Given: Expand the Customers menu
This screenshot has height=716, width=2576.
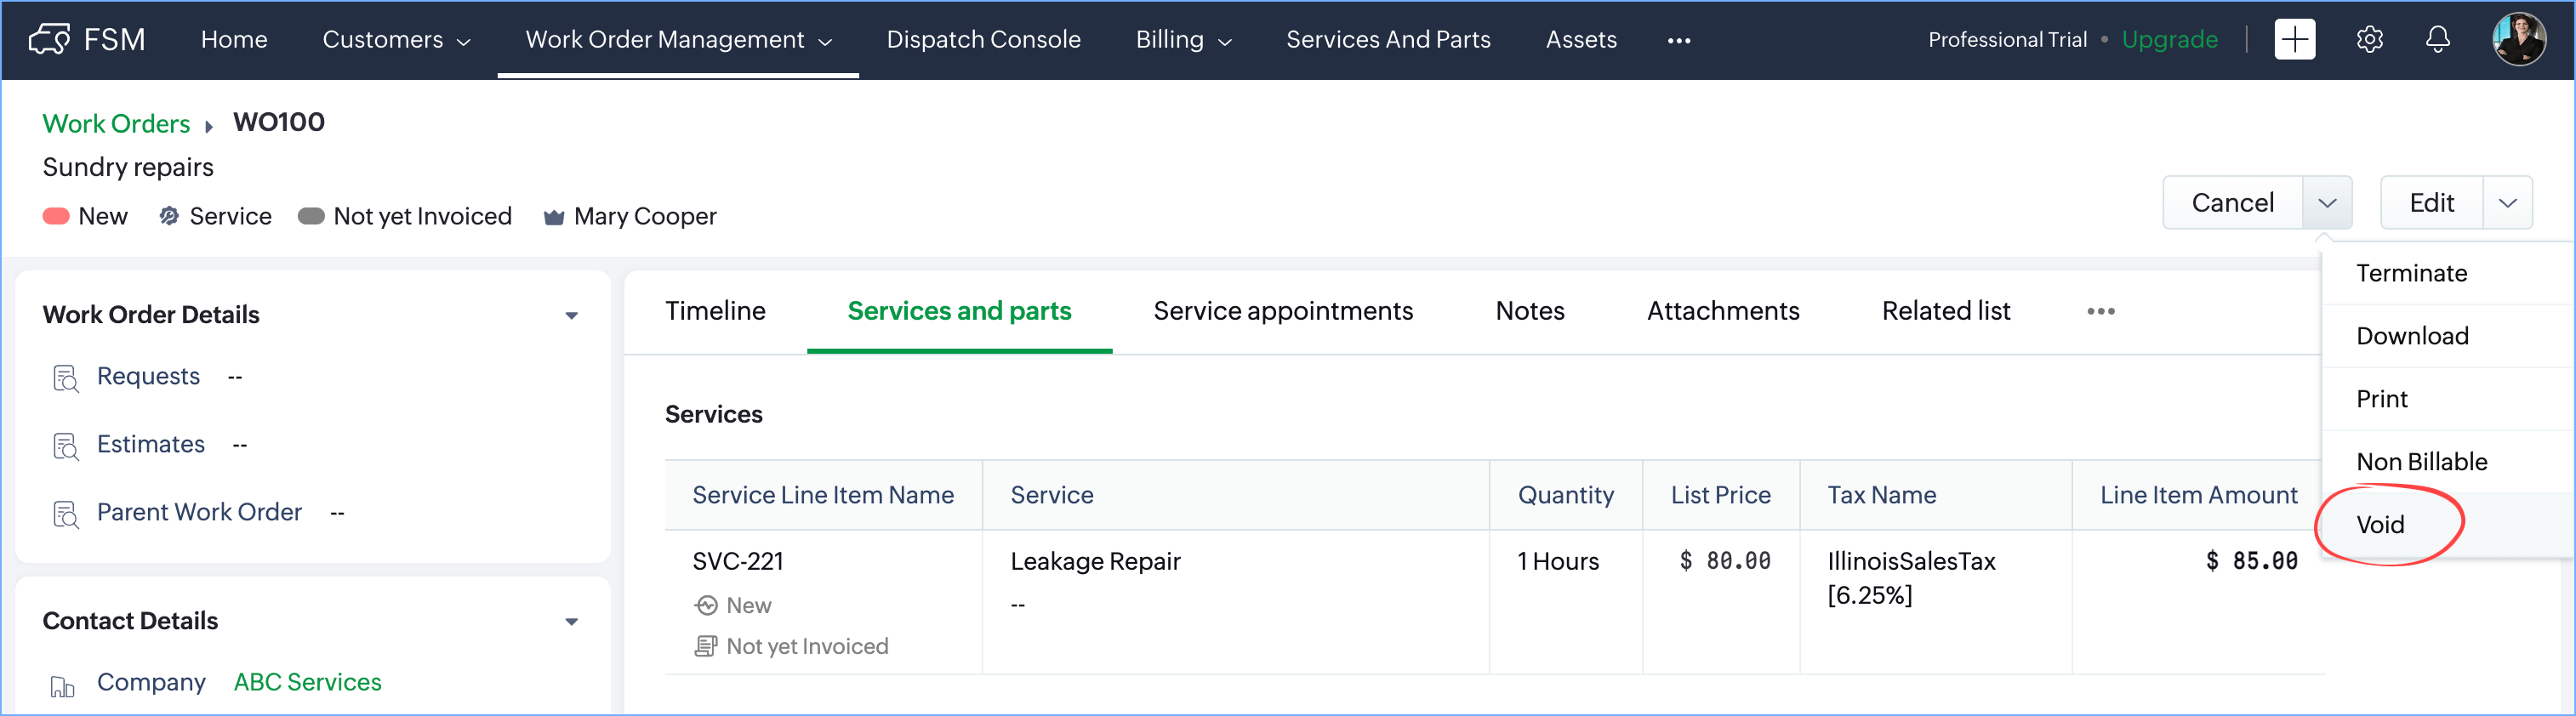Looking at the screenshot, I should [x=396, y=40].
